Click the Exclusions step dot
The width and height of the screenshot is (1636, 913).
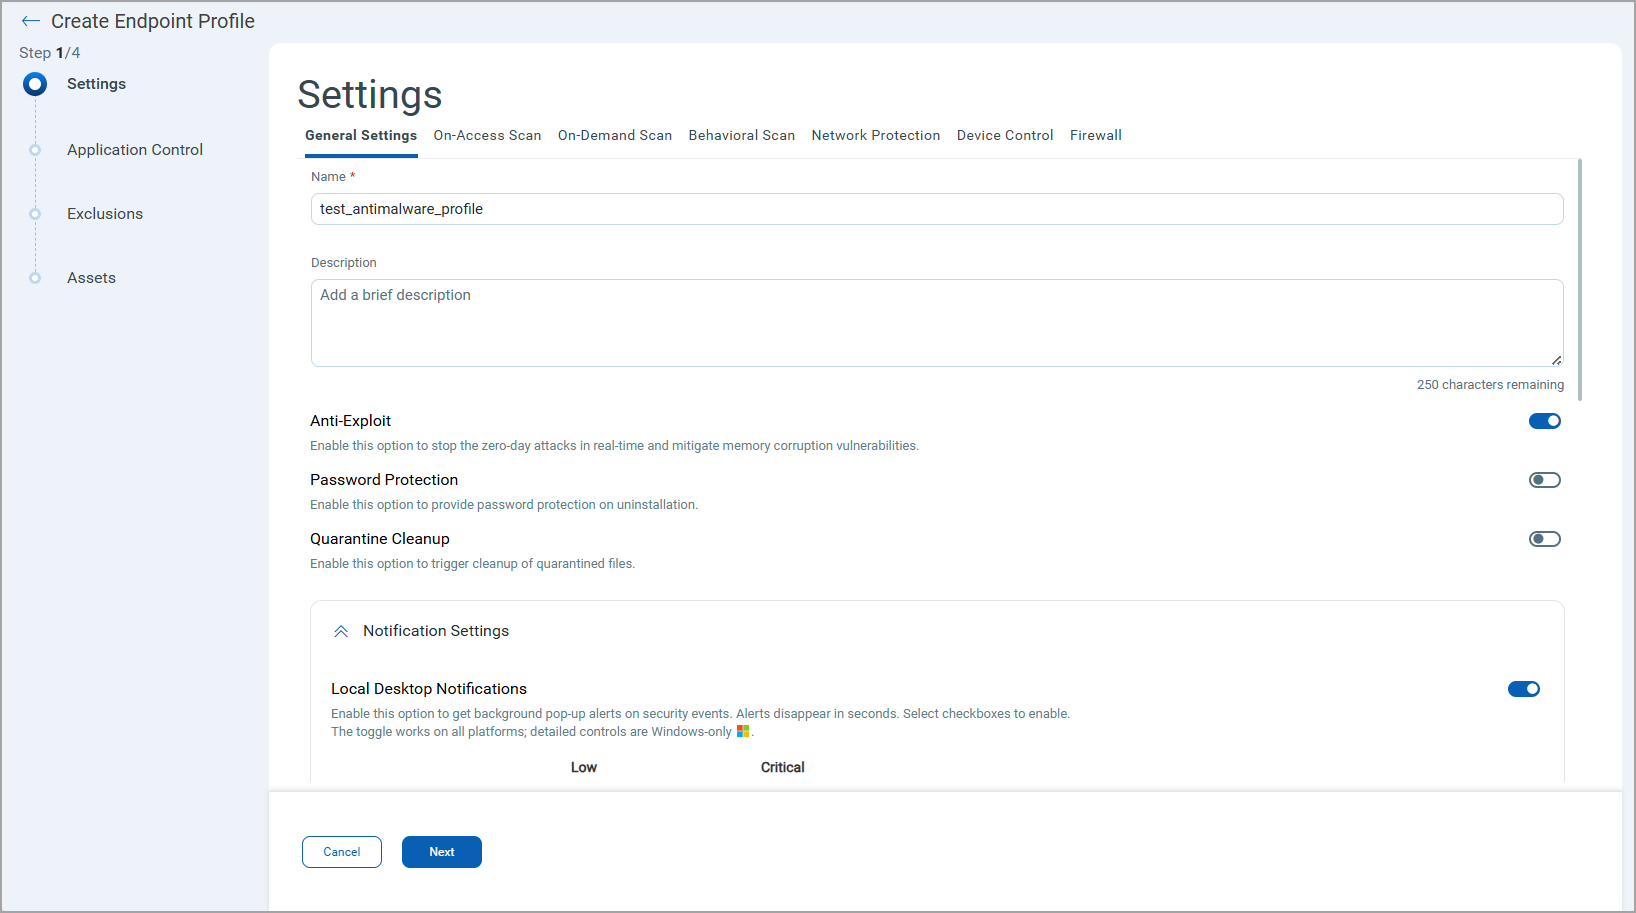click(35, 214)
